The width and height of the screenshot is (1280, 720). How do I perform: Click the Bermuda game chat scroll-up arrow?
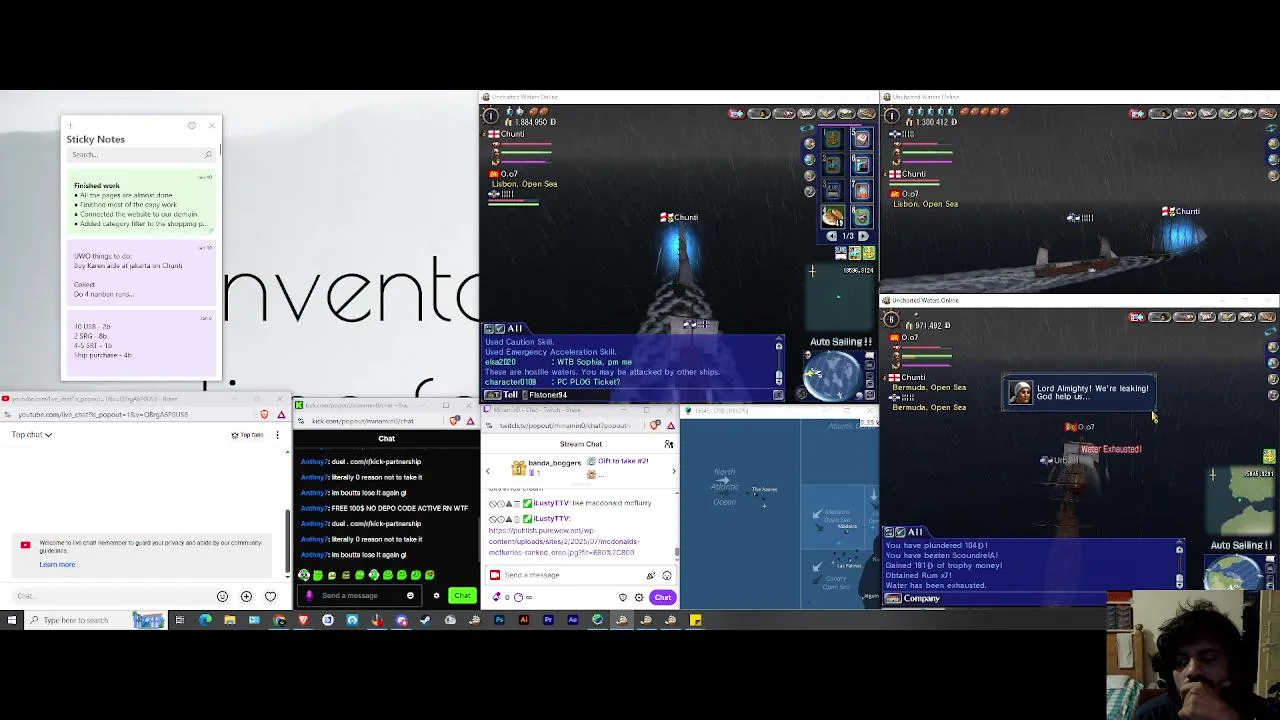point(1180,549)
